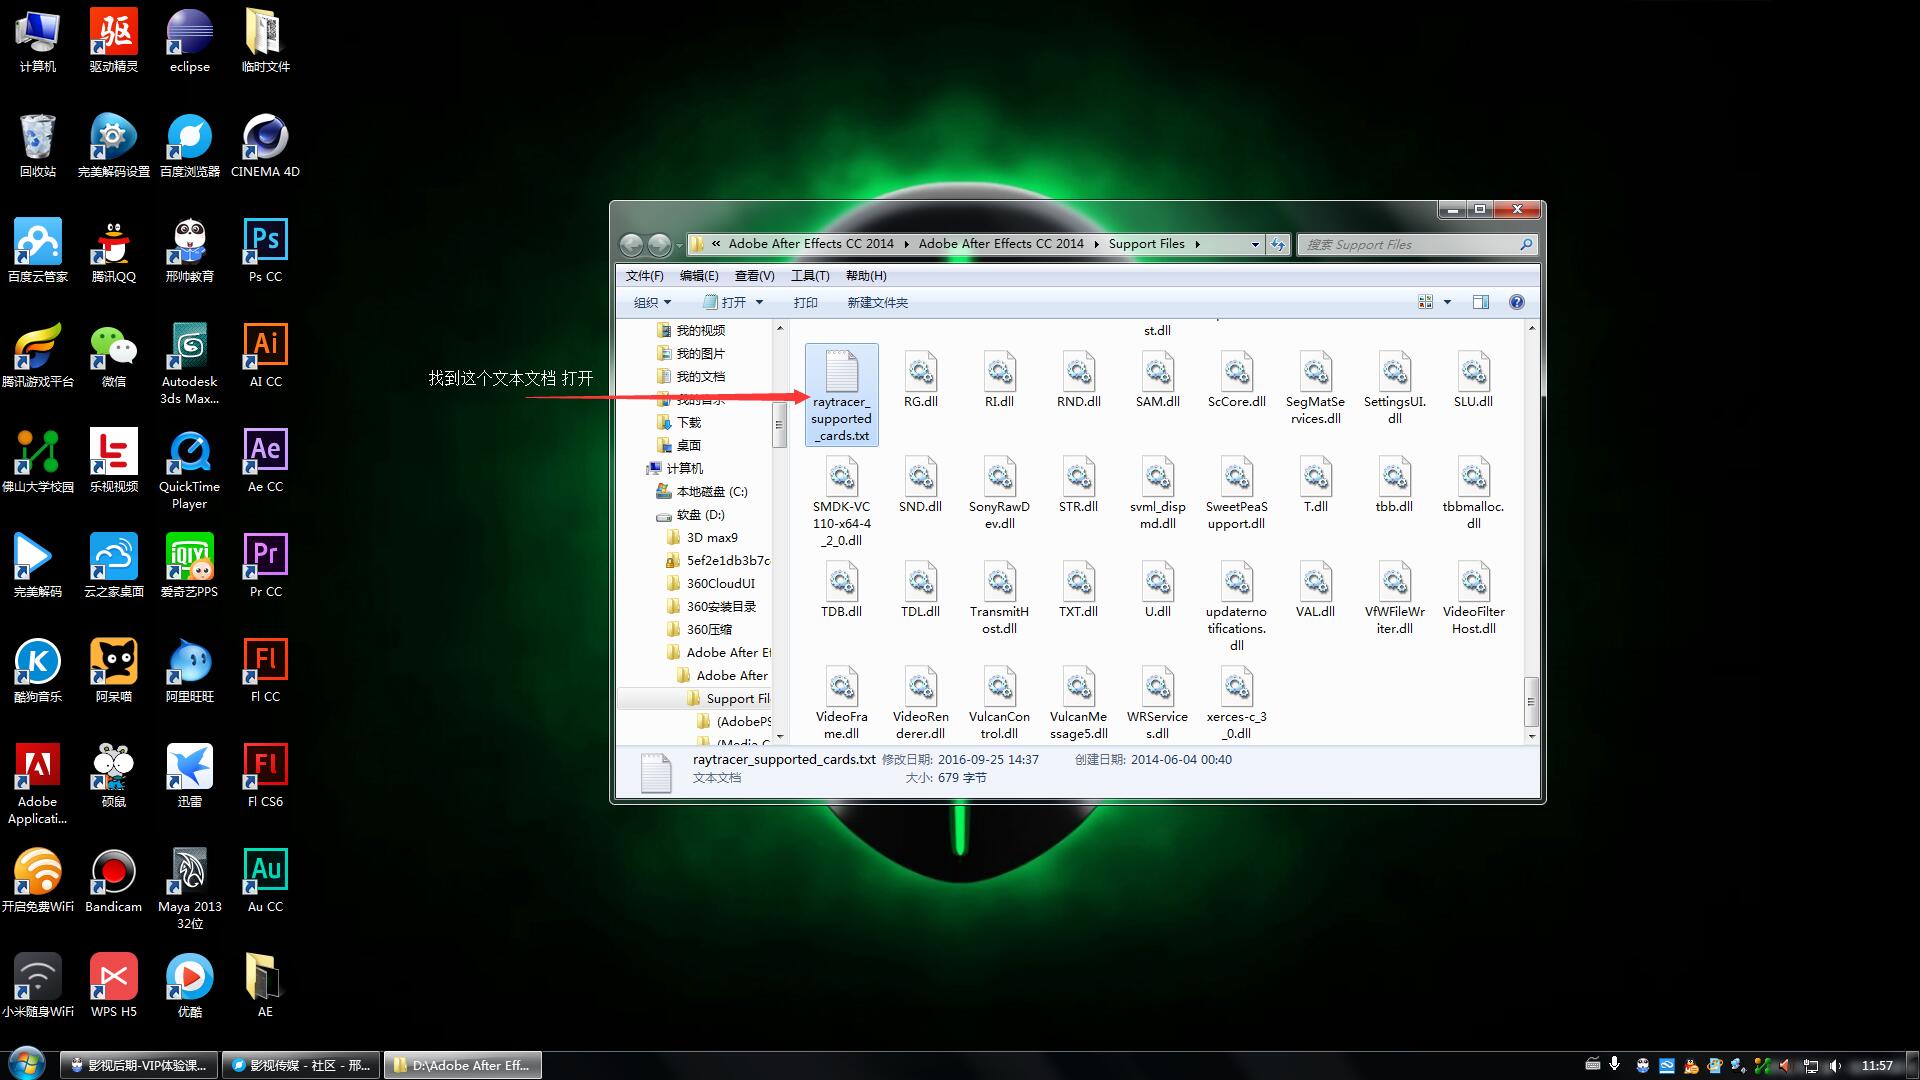
Task: Click the 打印 print button
Action: (x=805, y=302)
